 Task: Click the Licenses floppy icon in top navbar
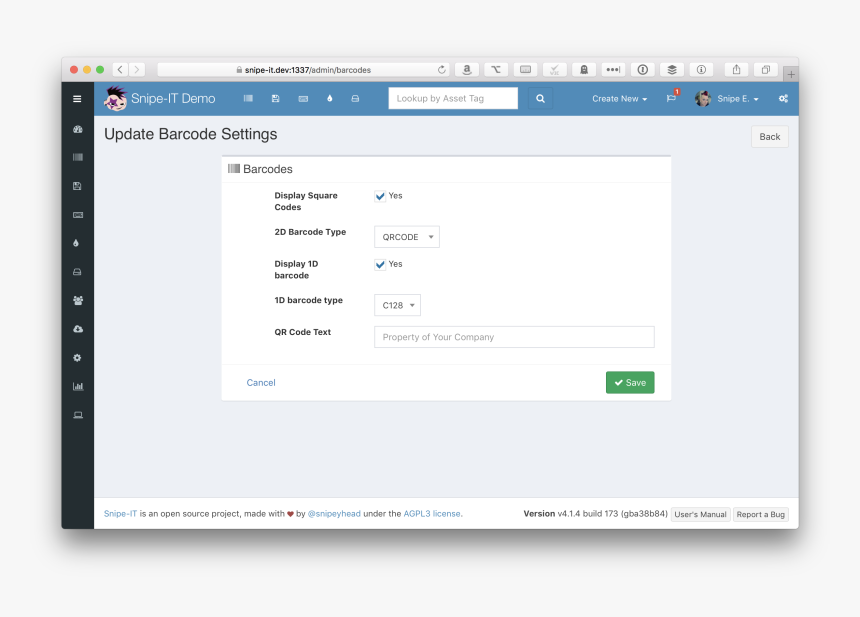point(275,99)
